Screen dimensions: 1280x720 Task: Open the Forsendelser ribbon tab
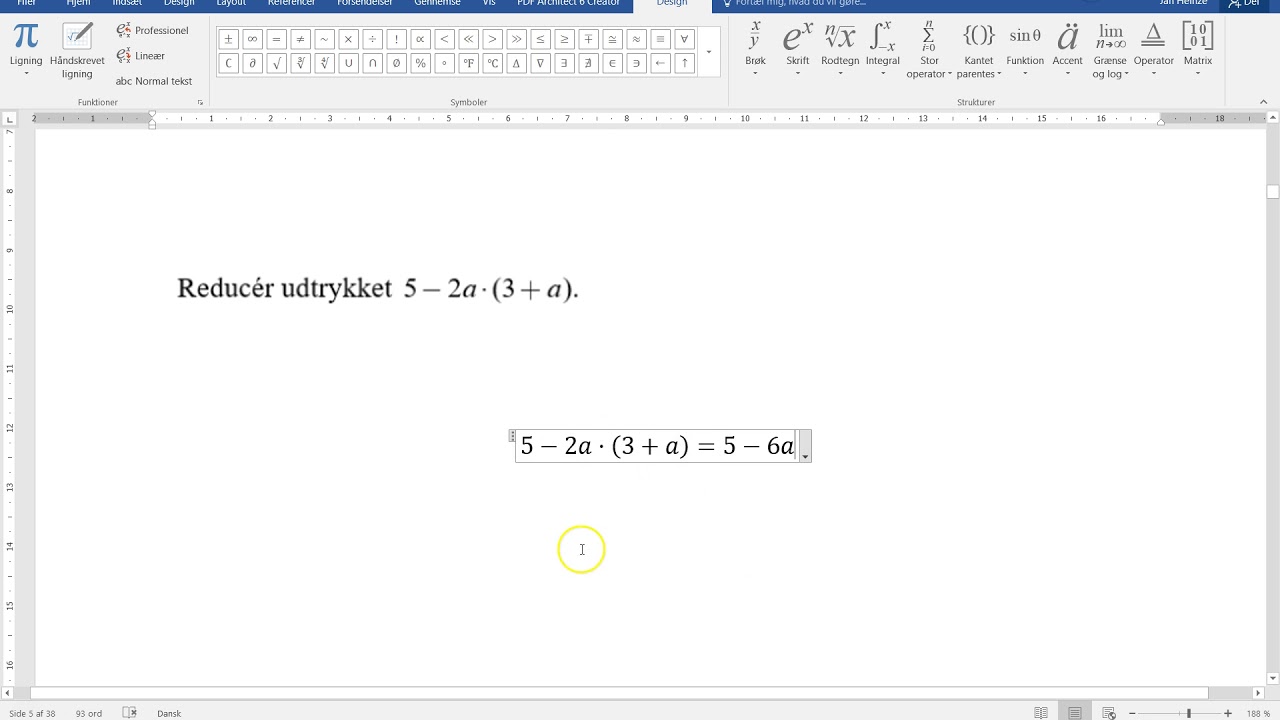pyautogui.click(x=365, y=4)
